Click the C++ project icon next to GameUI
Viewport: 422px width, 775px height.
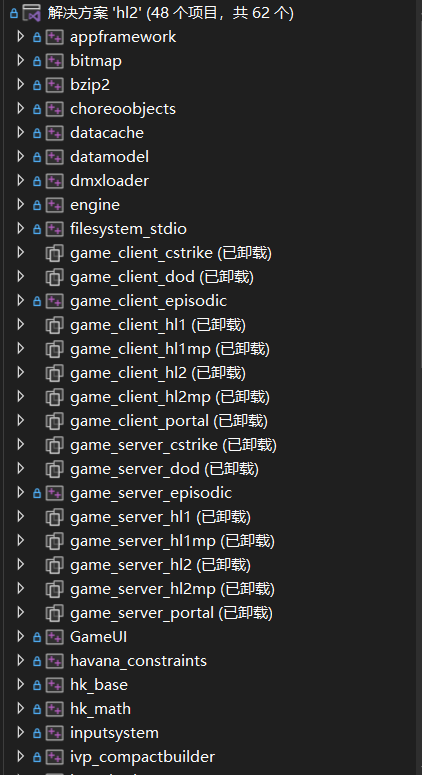54,637
